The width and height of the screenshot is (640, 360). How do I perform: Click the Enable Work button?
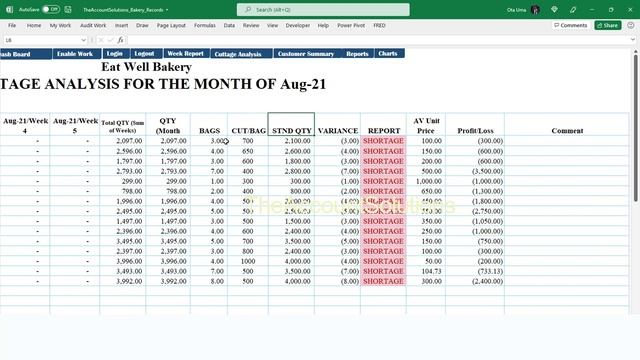click(x=76, y=54)
